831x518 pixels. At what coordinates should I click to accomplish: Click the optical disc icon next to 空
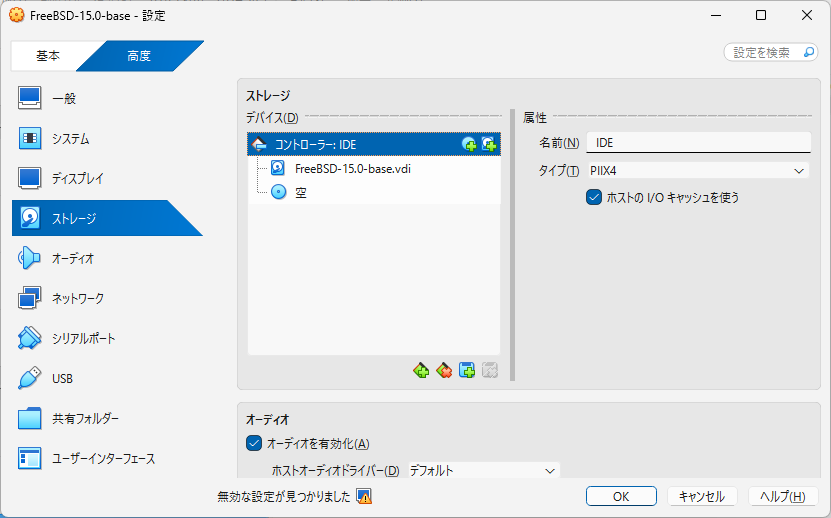click(x=279, y=192)
